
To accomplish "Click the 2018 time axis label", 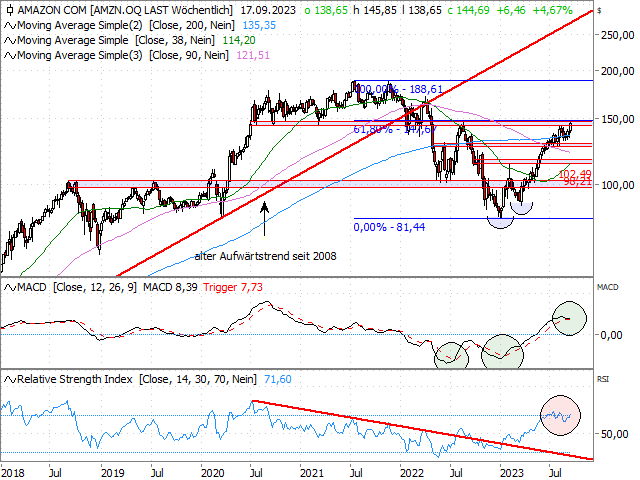I will pos(13,473).
